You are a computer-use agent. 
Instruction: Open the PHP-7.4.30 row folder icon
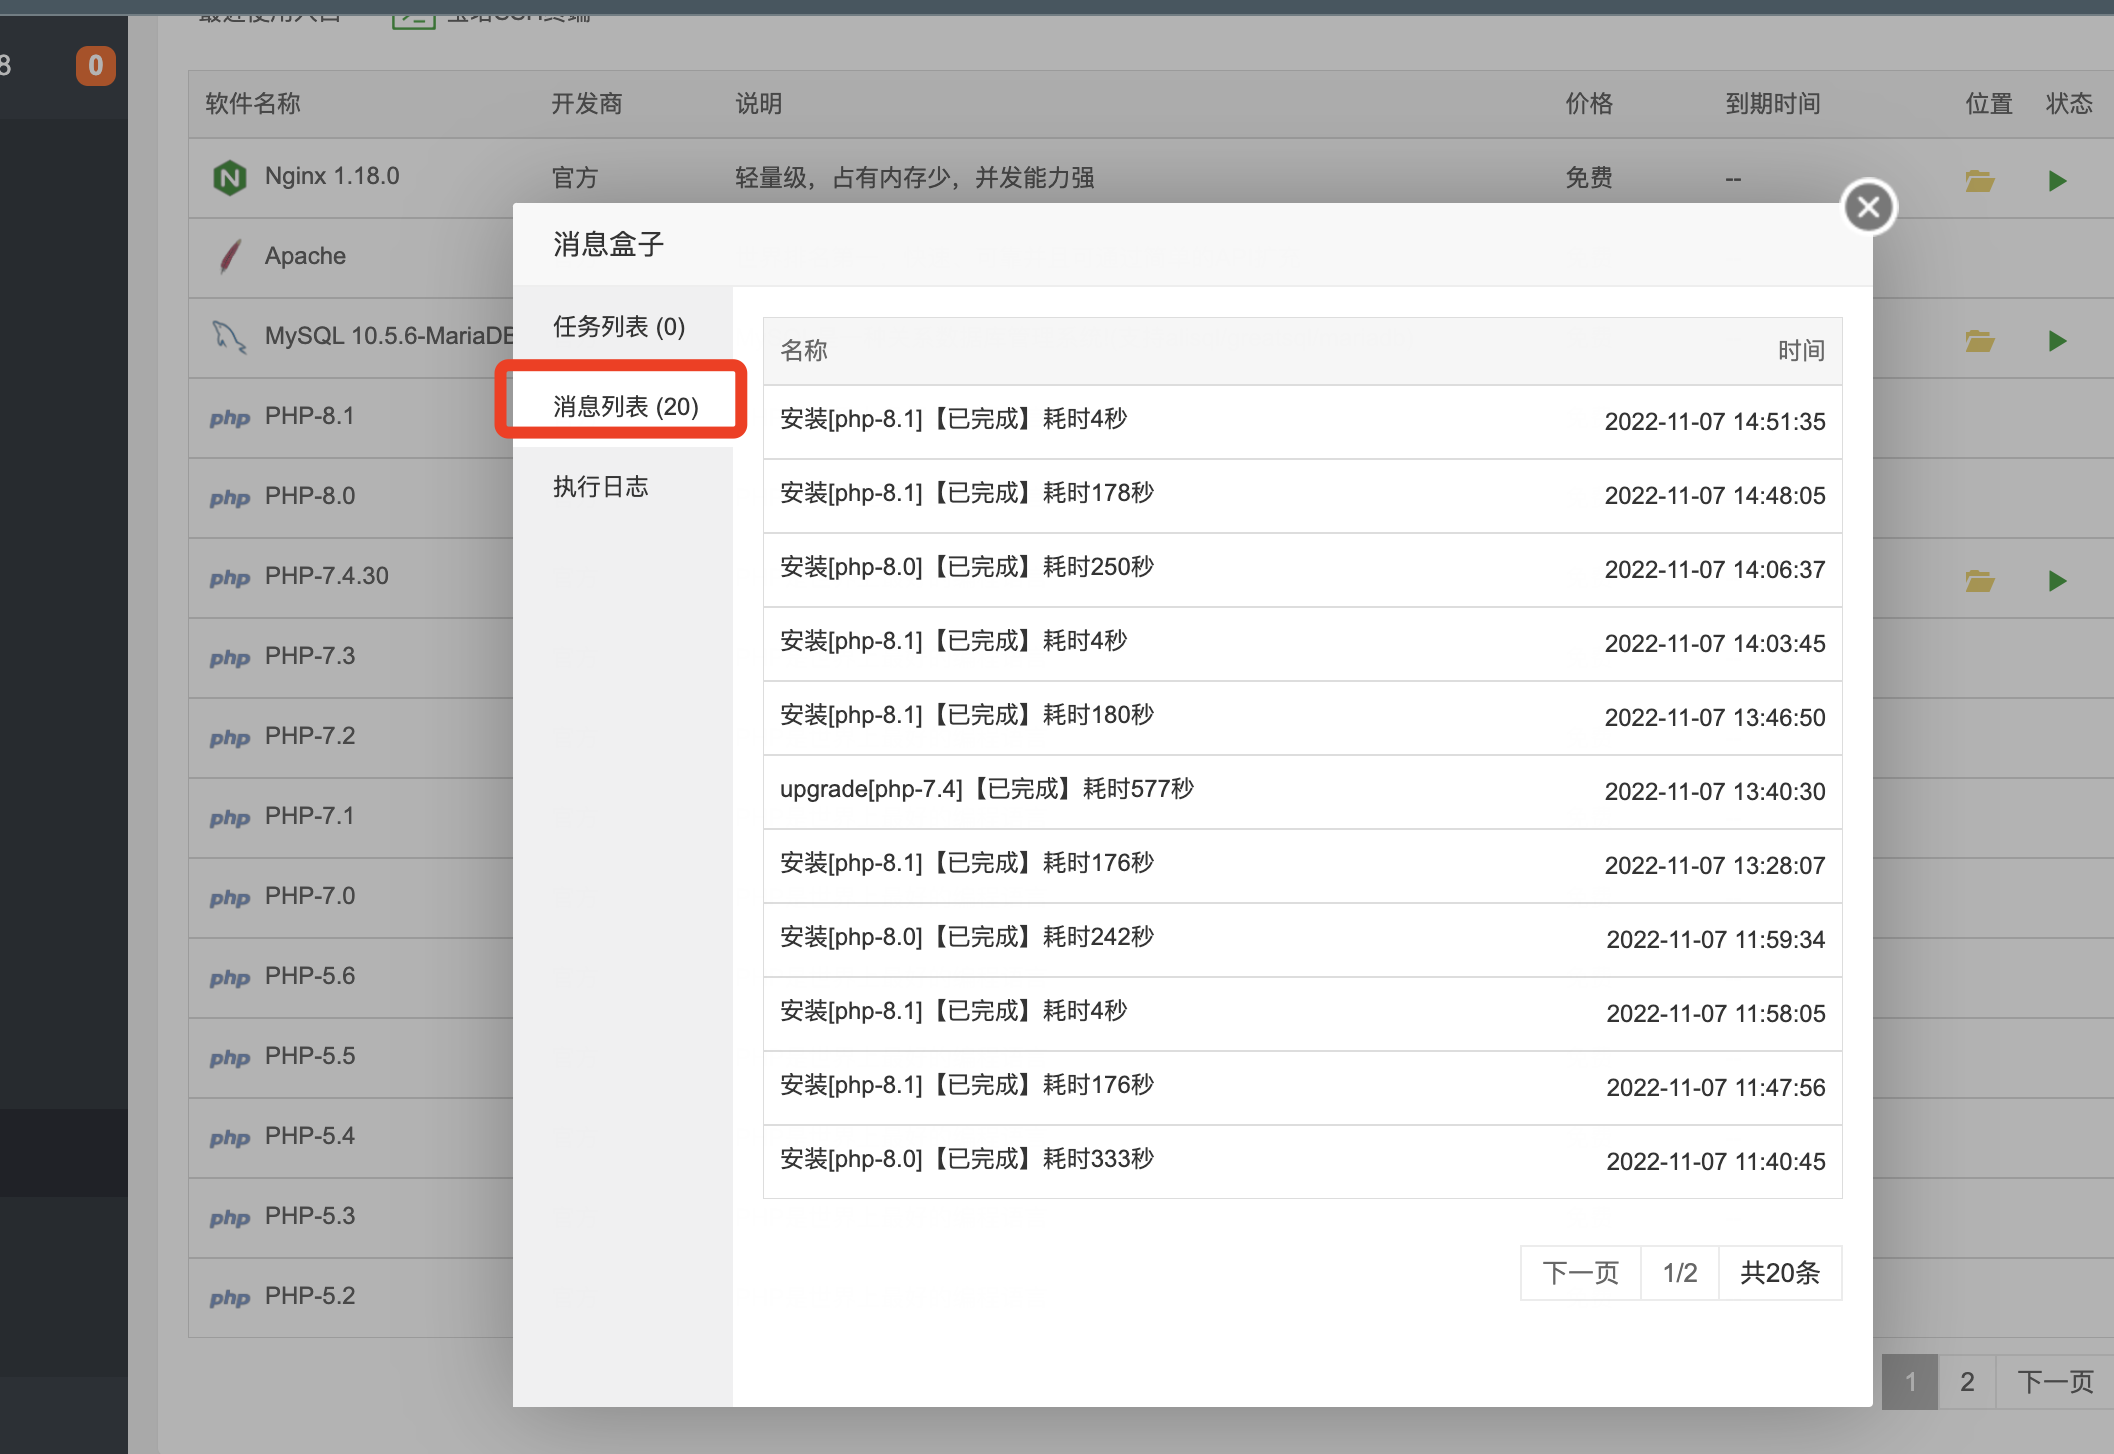[1979, 580]
